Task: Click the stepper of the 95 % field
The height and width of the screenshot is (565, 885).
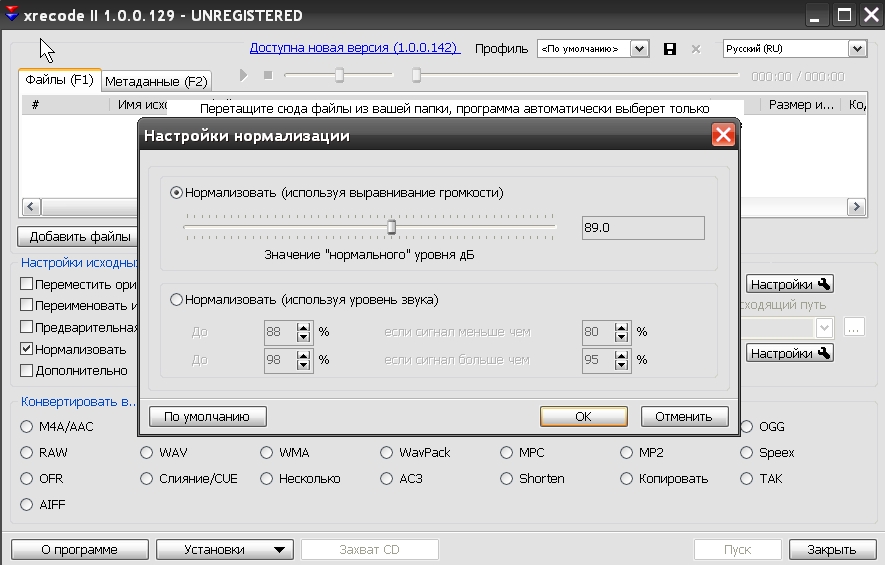Action: point(621,360)
